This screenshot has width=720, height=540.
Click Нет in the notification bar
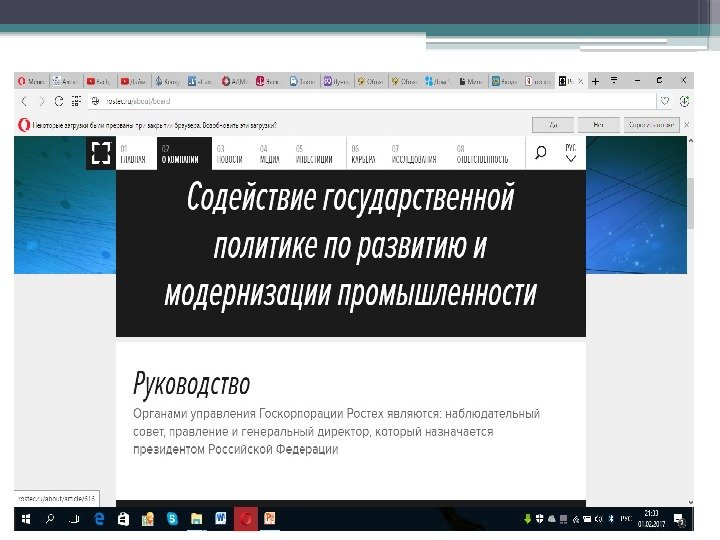pyautogui.click(x=598, y=124)
